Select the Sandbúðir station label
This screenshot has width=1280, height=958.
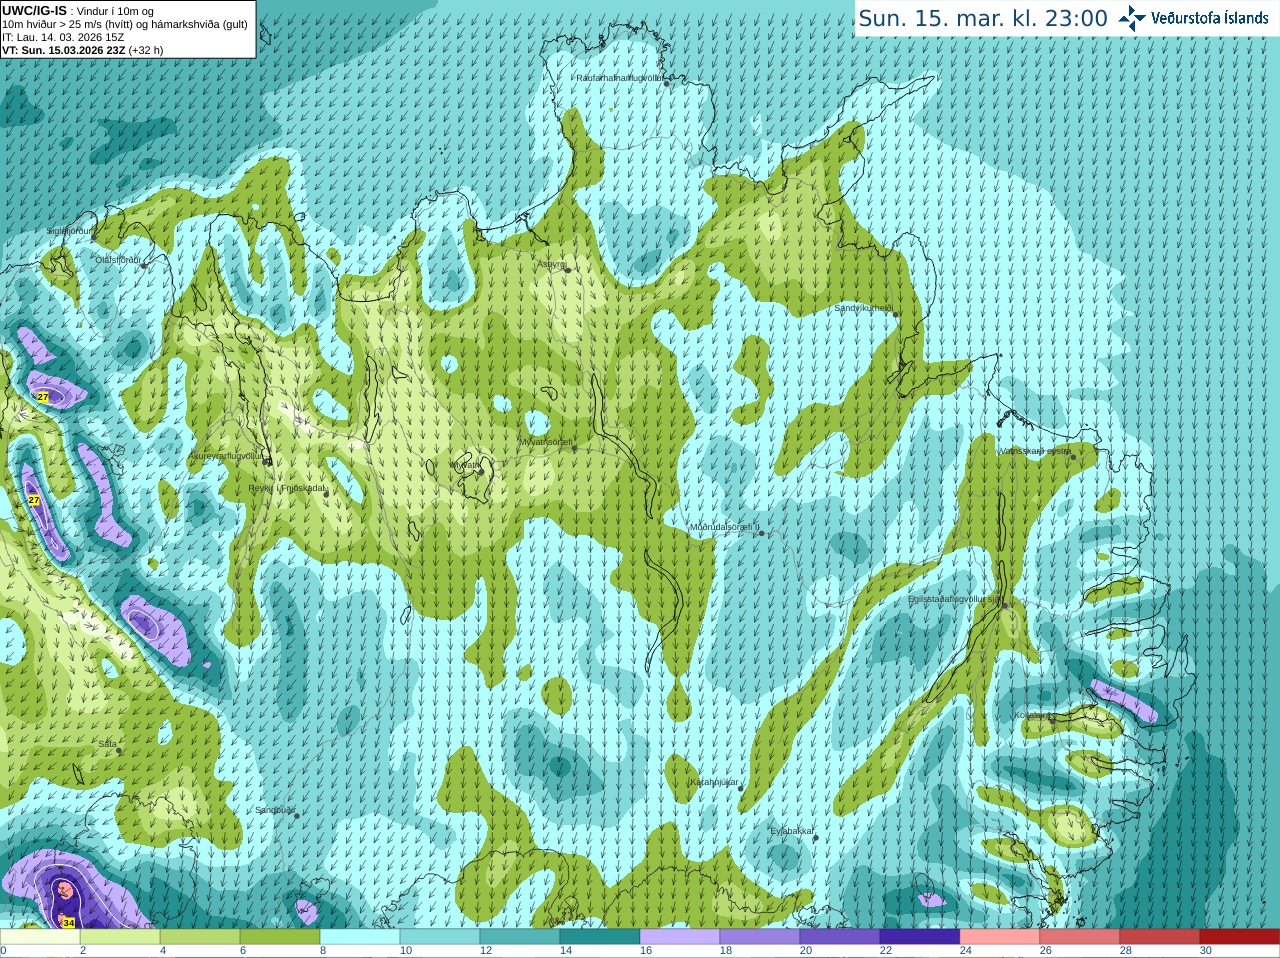pos(275,810)
